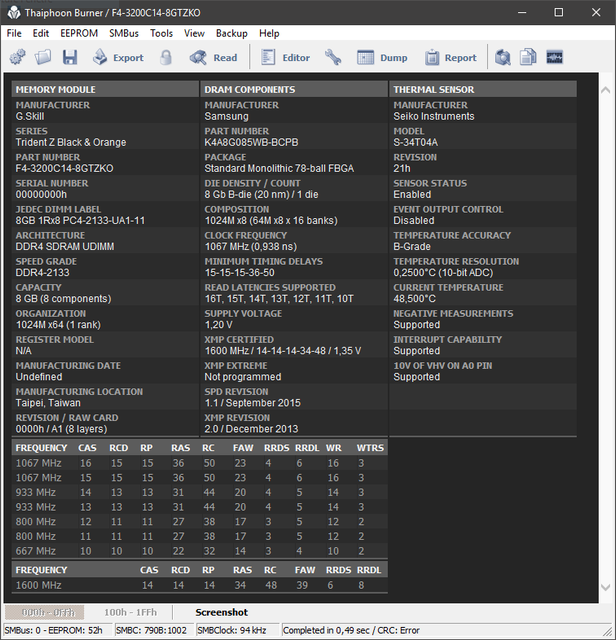Click the thermal sensor model S-34T04A
Image resolution: width=616 pixels, height=640 pixels.
pyautogui.click(x=416, y=142)
